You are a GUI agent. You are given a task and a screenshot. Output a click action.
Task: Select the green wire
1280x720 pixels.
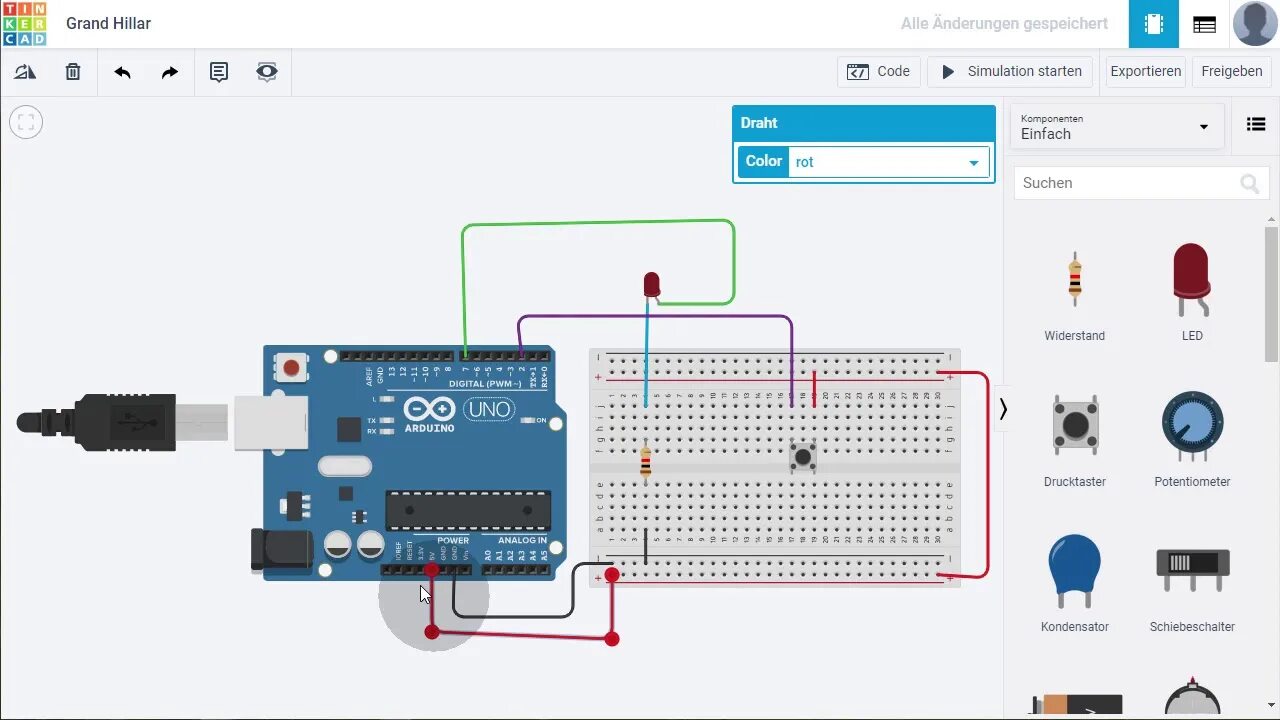pos(600,222)
